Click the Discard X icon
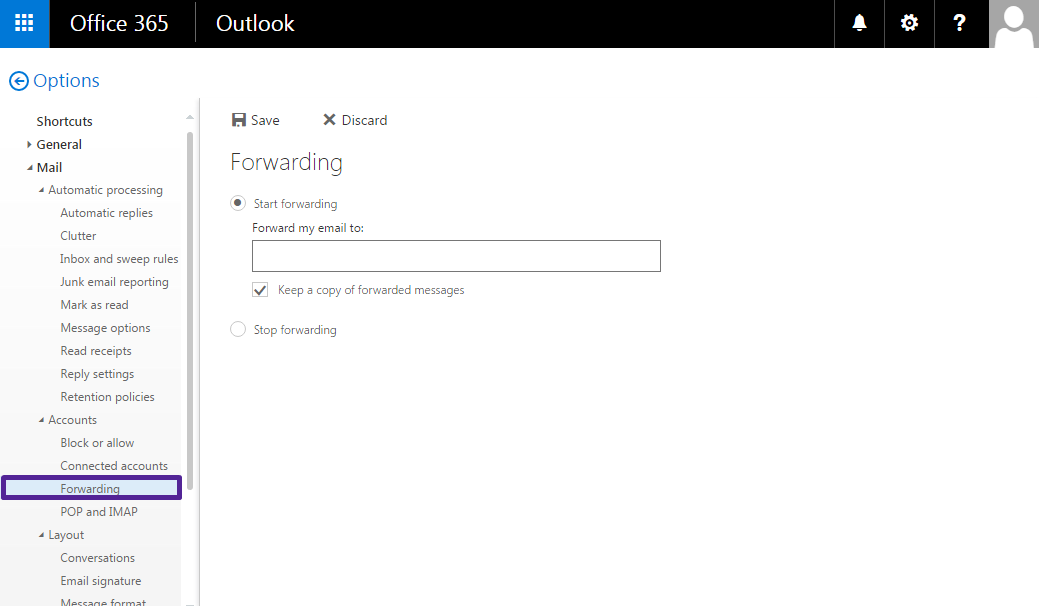The width and height of the screenshot is (1039, 606). pyautogui.click(x=329, y=120)
